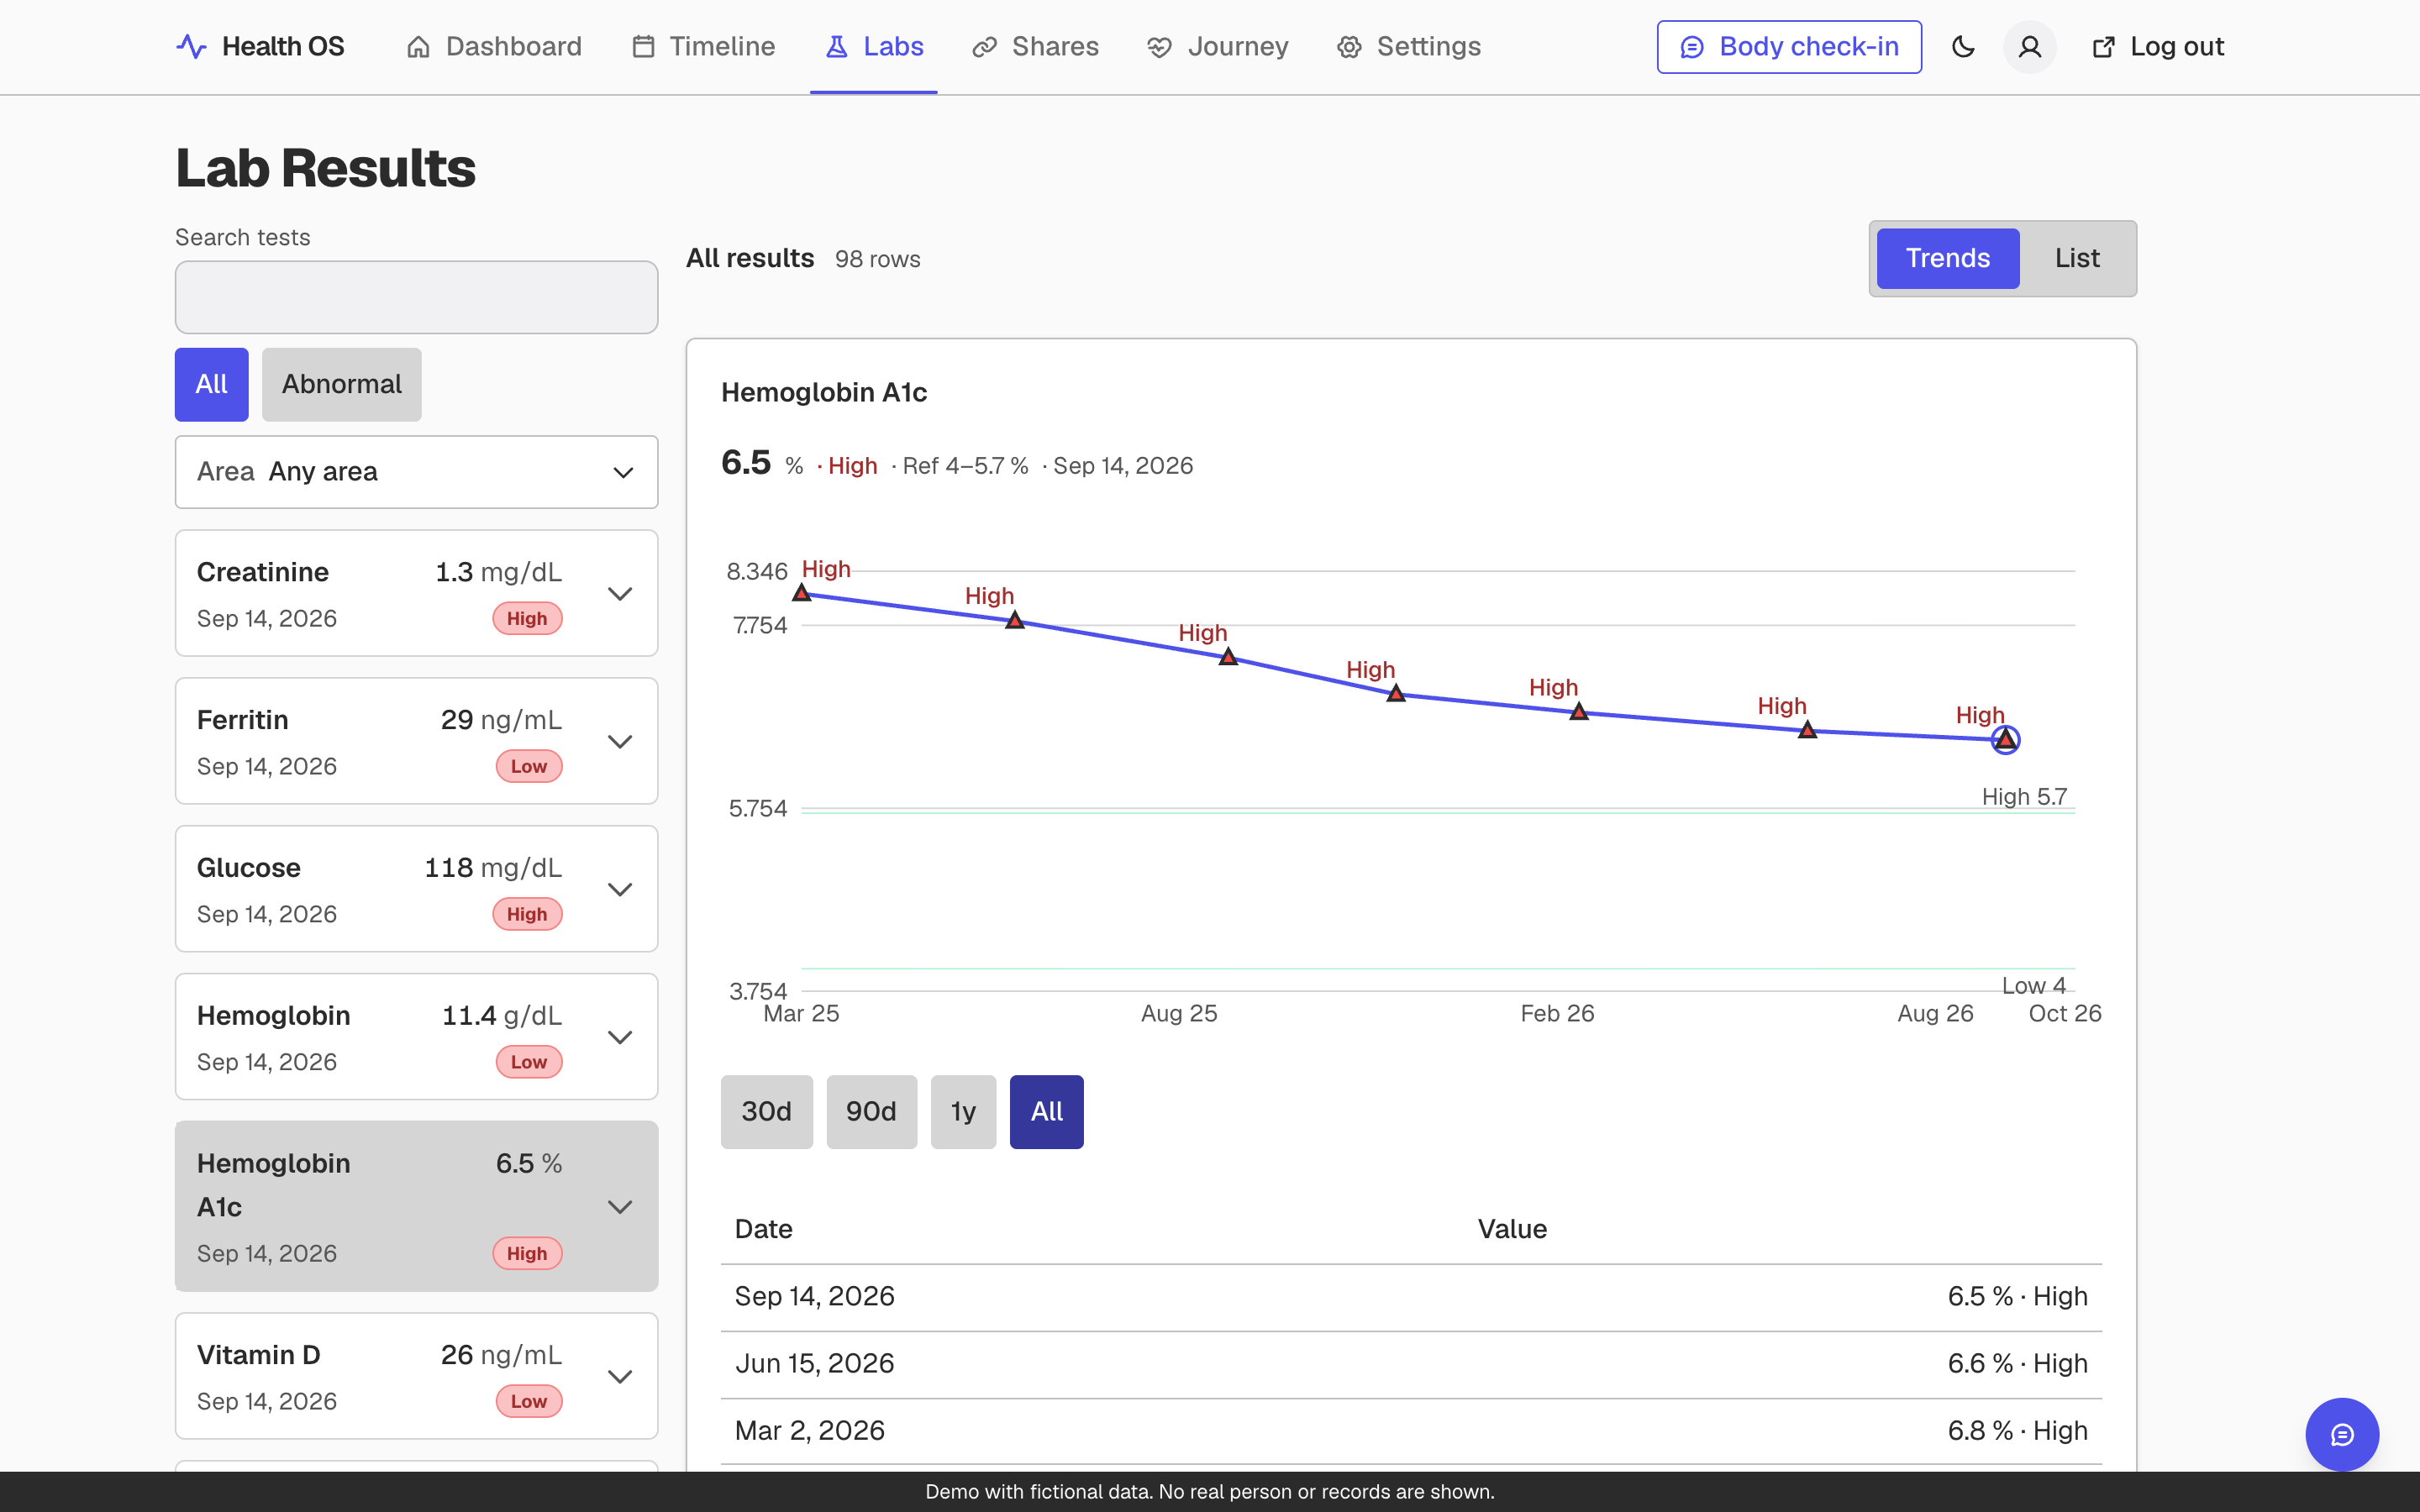Click the Jun 15, 2026 table row date

point(815,1363)
